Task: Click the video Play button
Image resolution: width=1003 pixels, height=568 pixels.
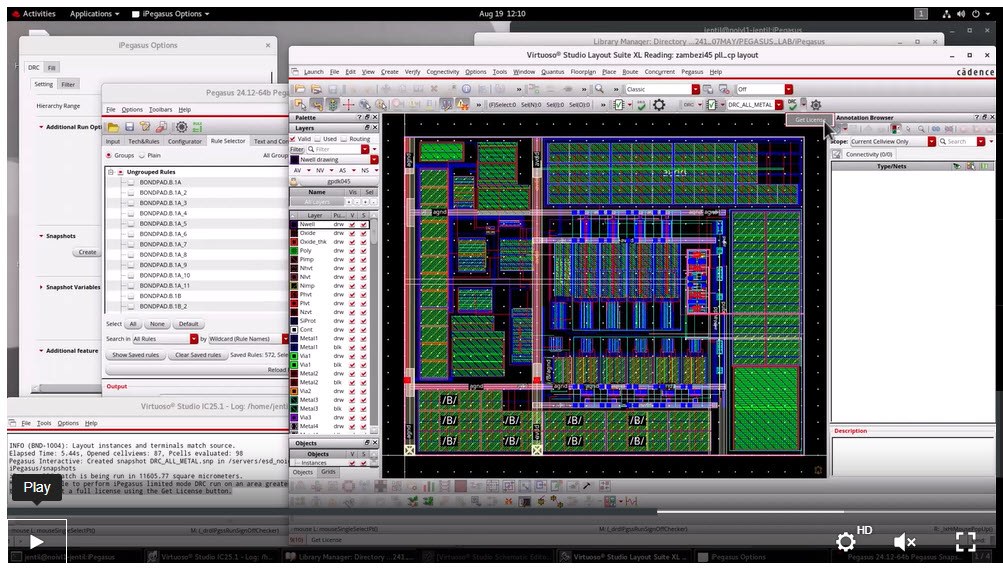Action: [36, 542]
